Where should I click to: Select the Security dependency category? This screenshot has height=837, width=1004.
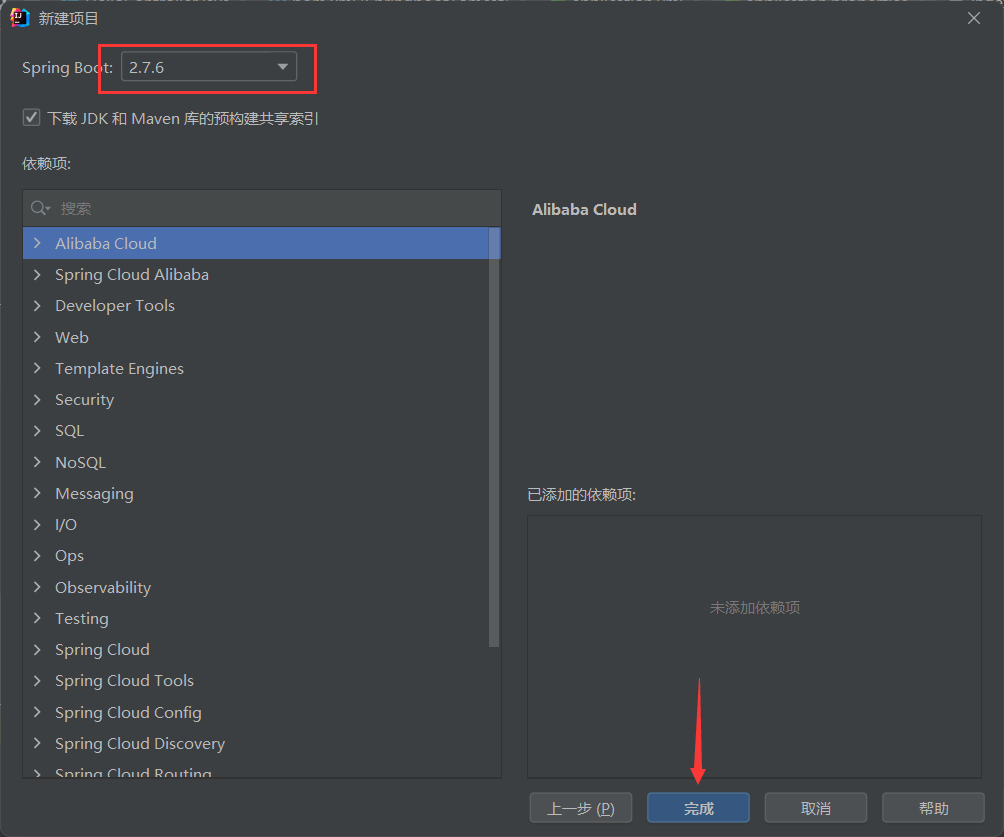[x=256, y=400]
